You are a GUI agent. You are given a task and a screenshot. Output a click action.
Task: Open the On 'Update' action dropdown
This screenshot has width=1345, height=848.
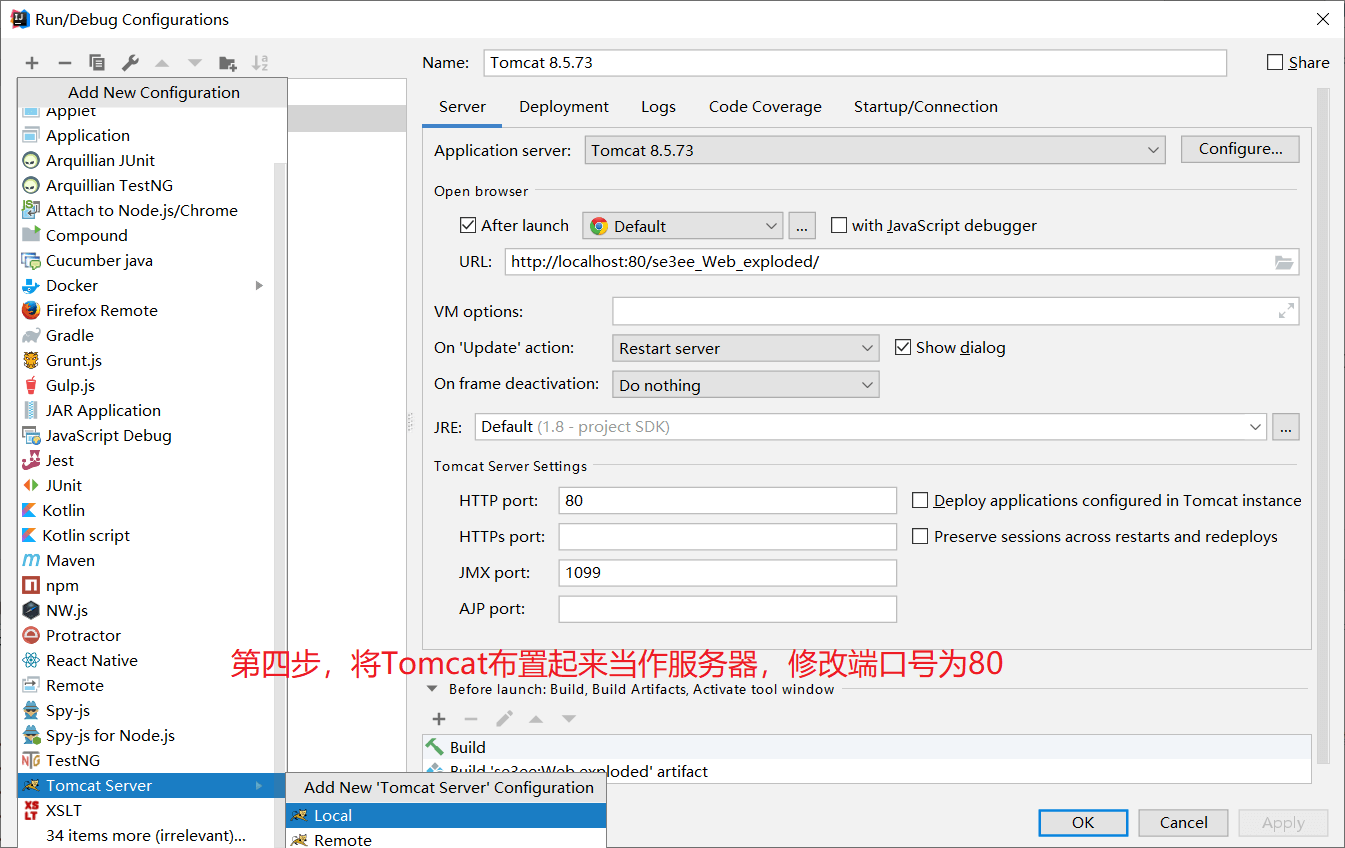tap(746, 348)
